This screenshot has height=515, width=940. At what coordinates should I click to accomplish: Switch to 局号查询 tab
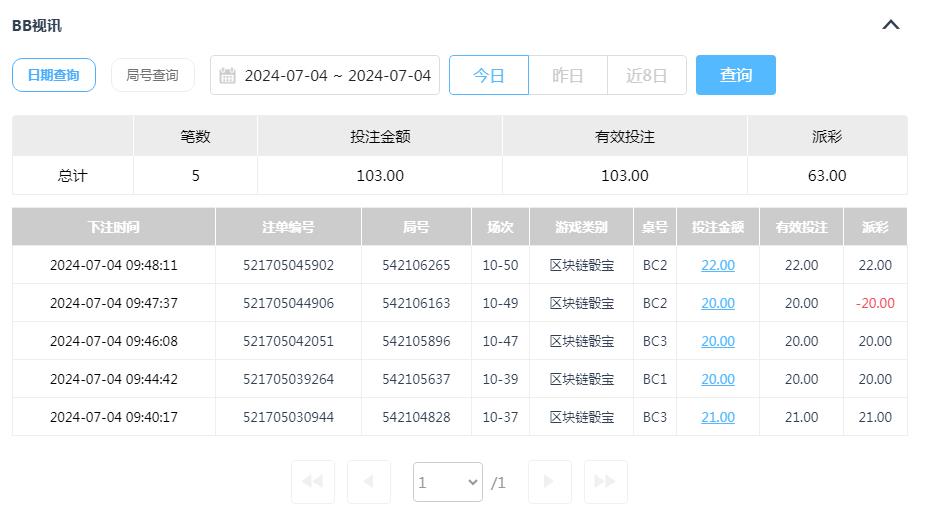point(152,75)
